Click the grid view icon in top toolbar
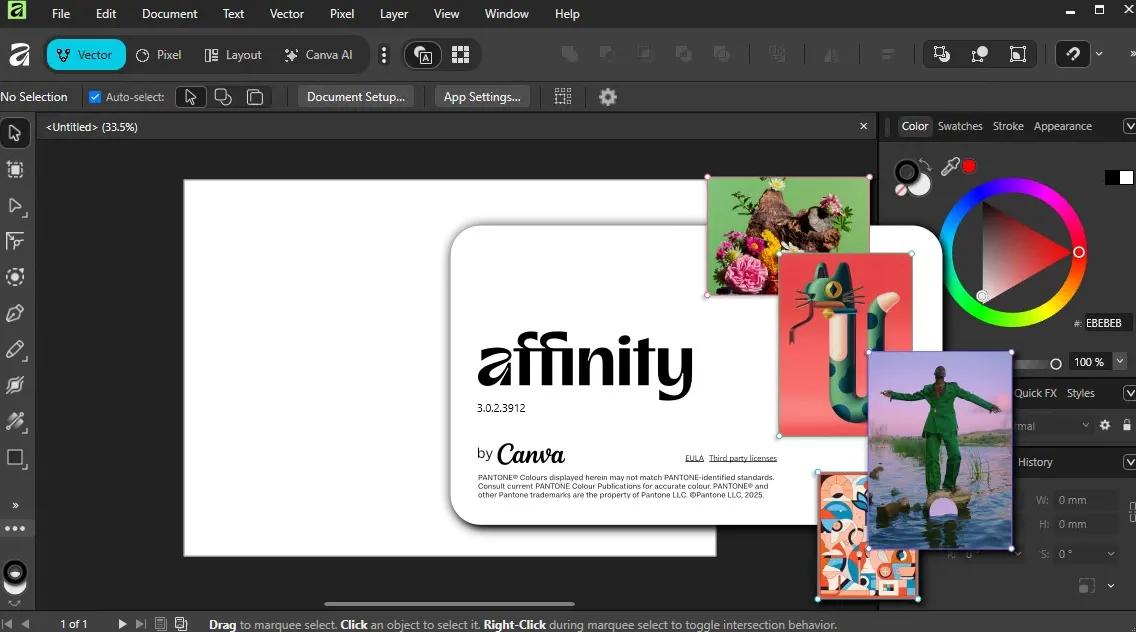 click(461, 55)
